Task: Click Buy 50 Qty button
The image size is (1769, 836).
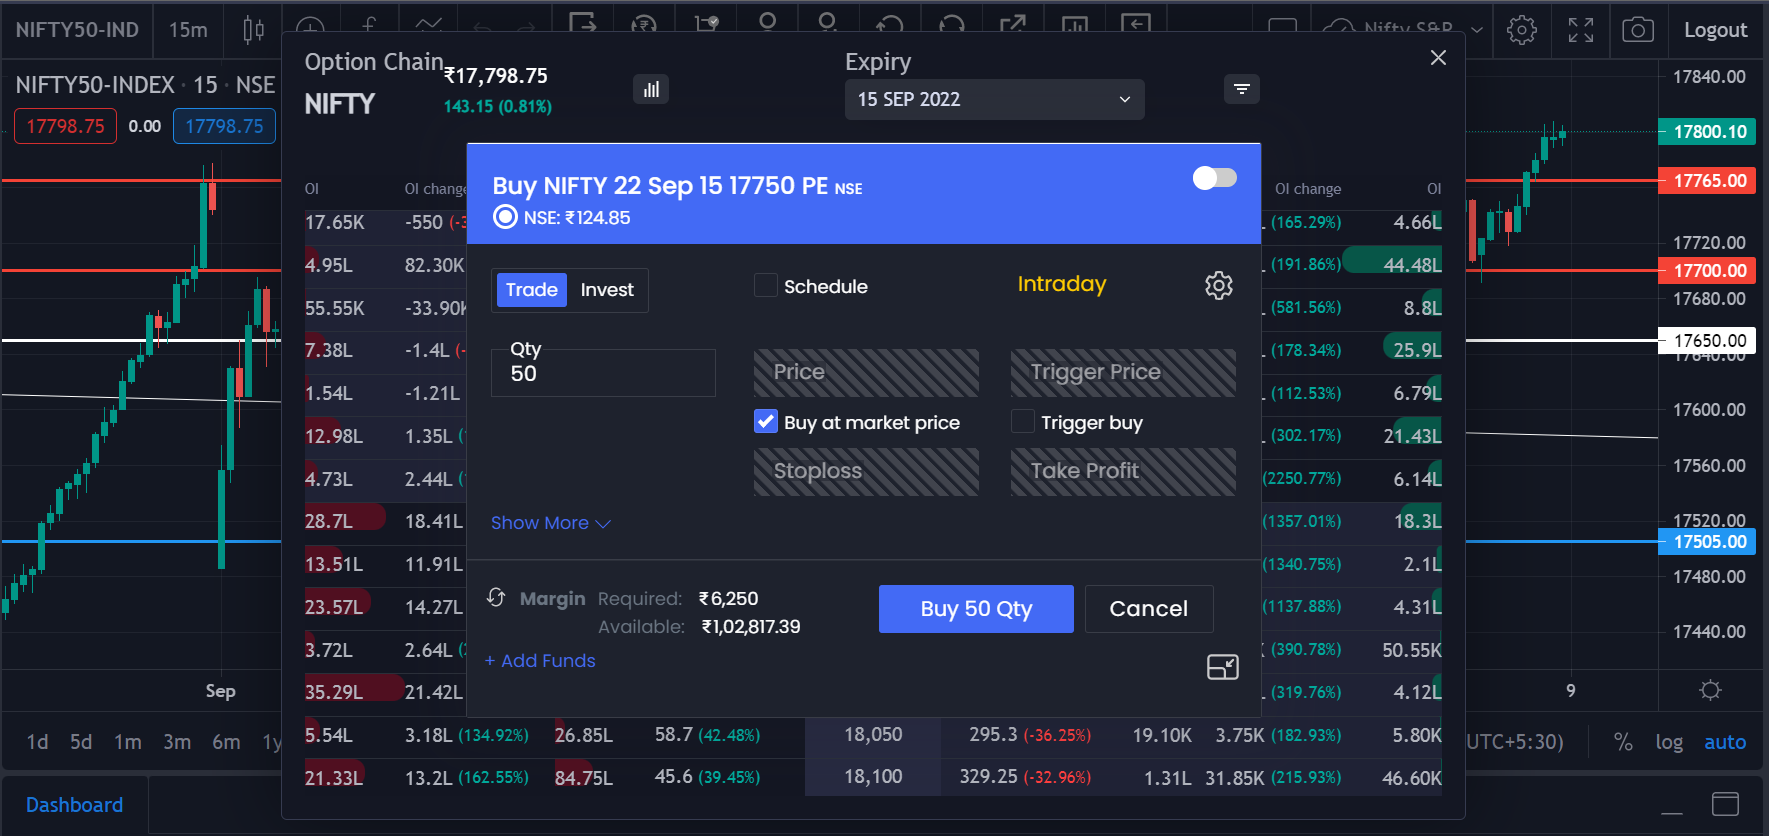Action: click(976, 609)
